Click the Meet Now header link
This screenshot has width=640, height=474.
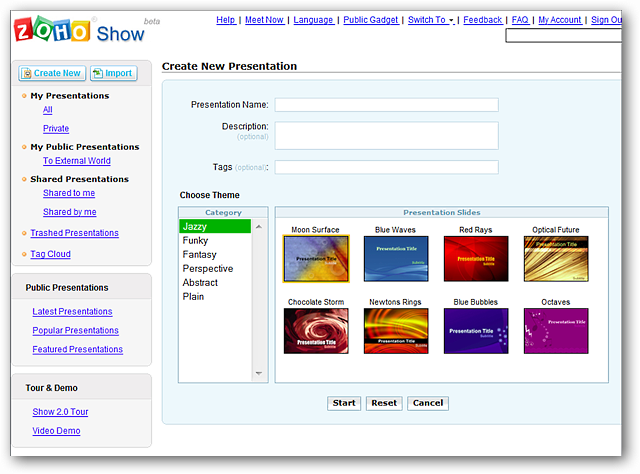pyautogui.click(x=264, y=20)
